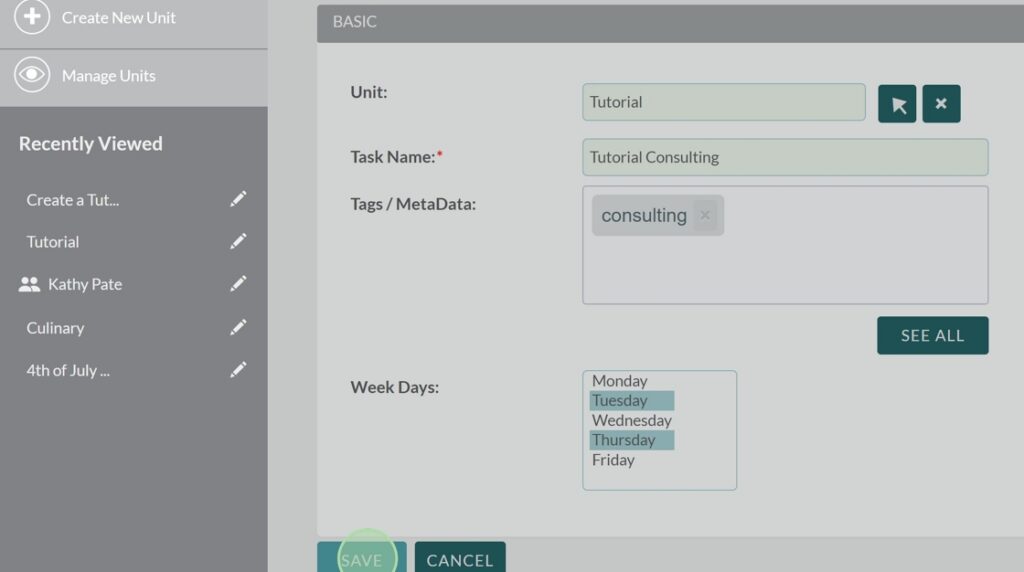Click into the Task Name input field
1024x572 pixels.
(784, 157)
